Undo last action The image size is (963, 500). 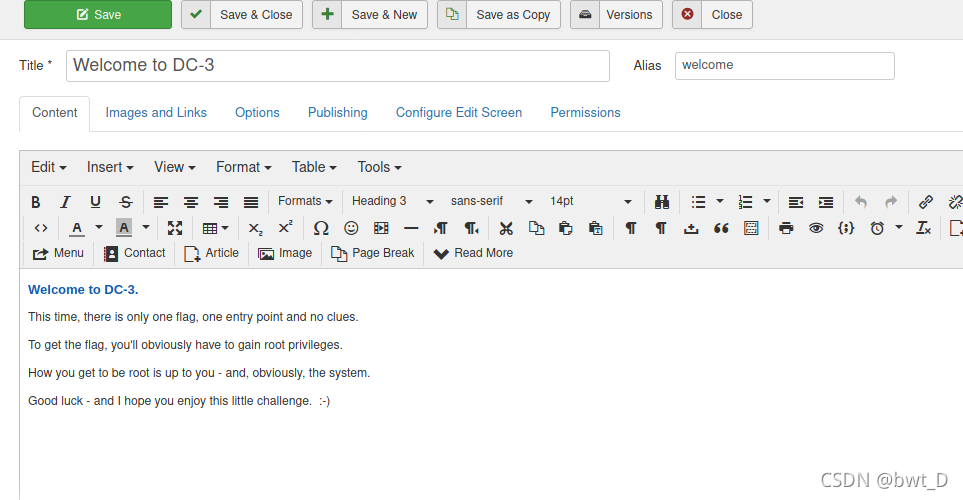[861, 201]
